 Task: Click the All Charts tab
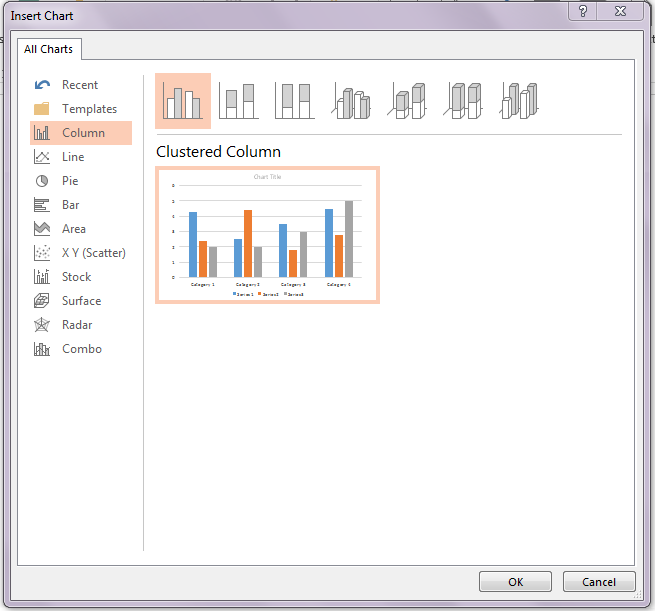pyautogui.click(x=48, y=48)
